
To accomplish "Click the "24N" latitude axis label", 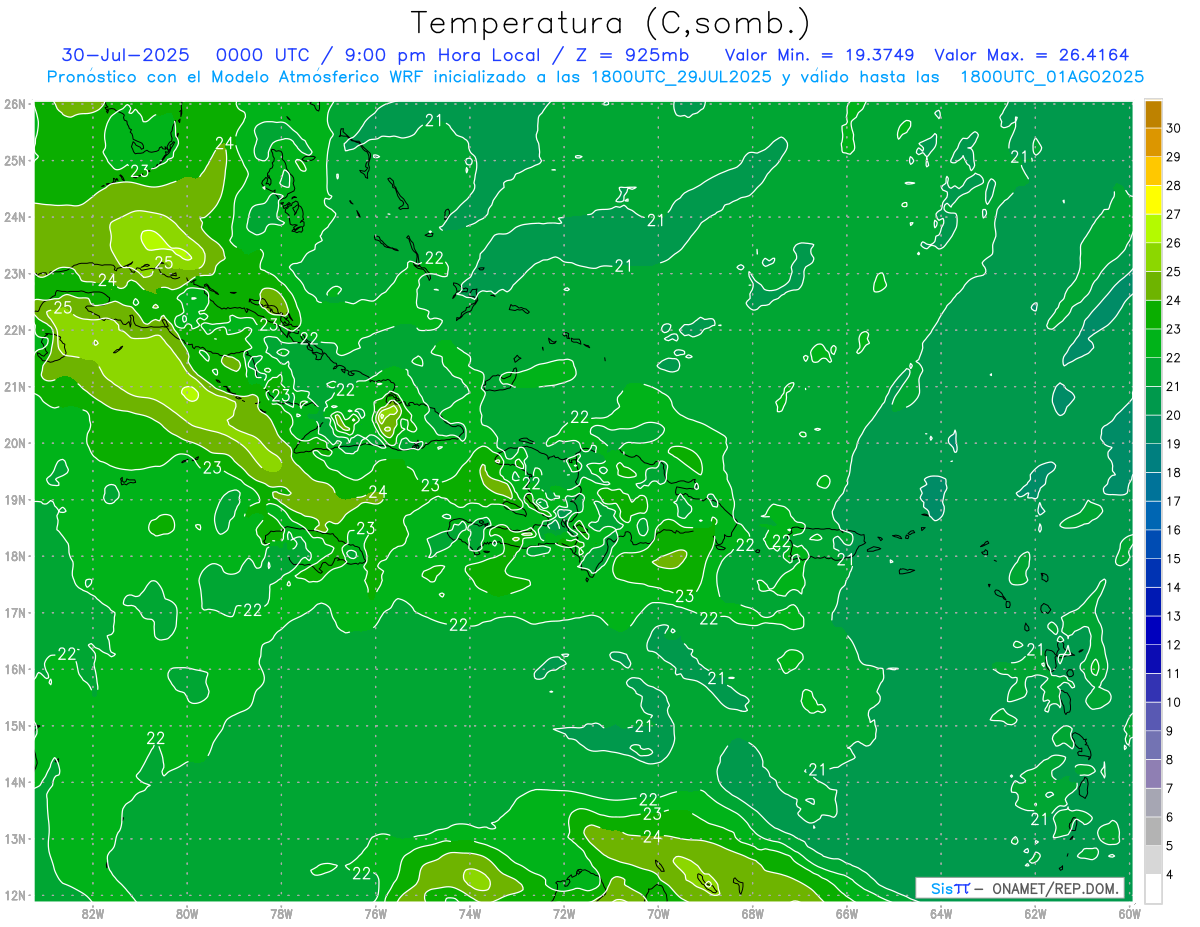I will [x=14, y=217].
